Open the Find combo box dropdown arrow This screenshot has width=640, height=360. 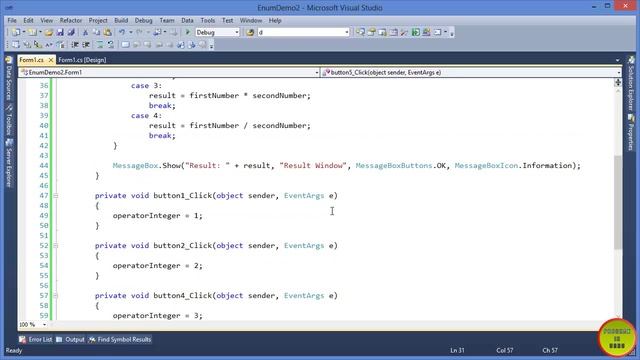347,32
